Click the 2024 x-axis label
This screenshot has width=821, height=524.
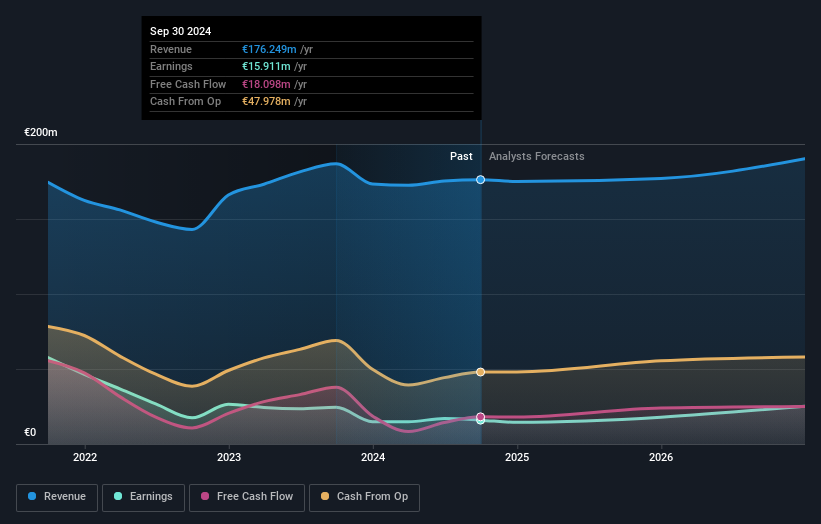(373, 457)
